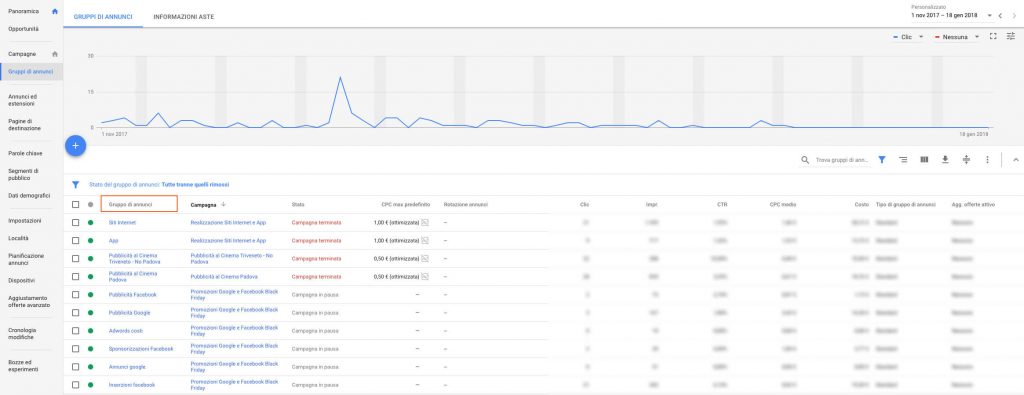The height and width of the screenshot is (395, 1024).
Task: Open status dropdown dot for Pubblicità Facebook row
Action: click(x=90, y=294)
